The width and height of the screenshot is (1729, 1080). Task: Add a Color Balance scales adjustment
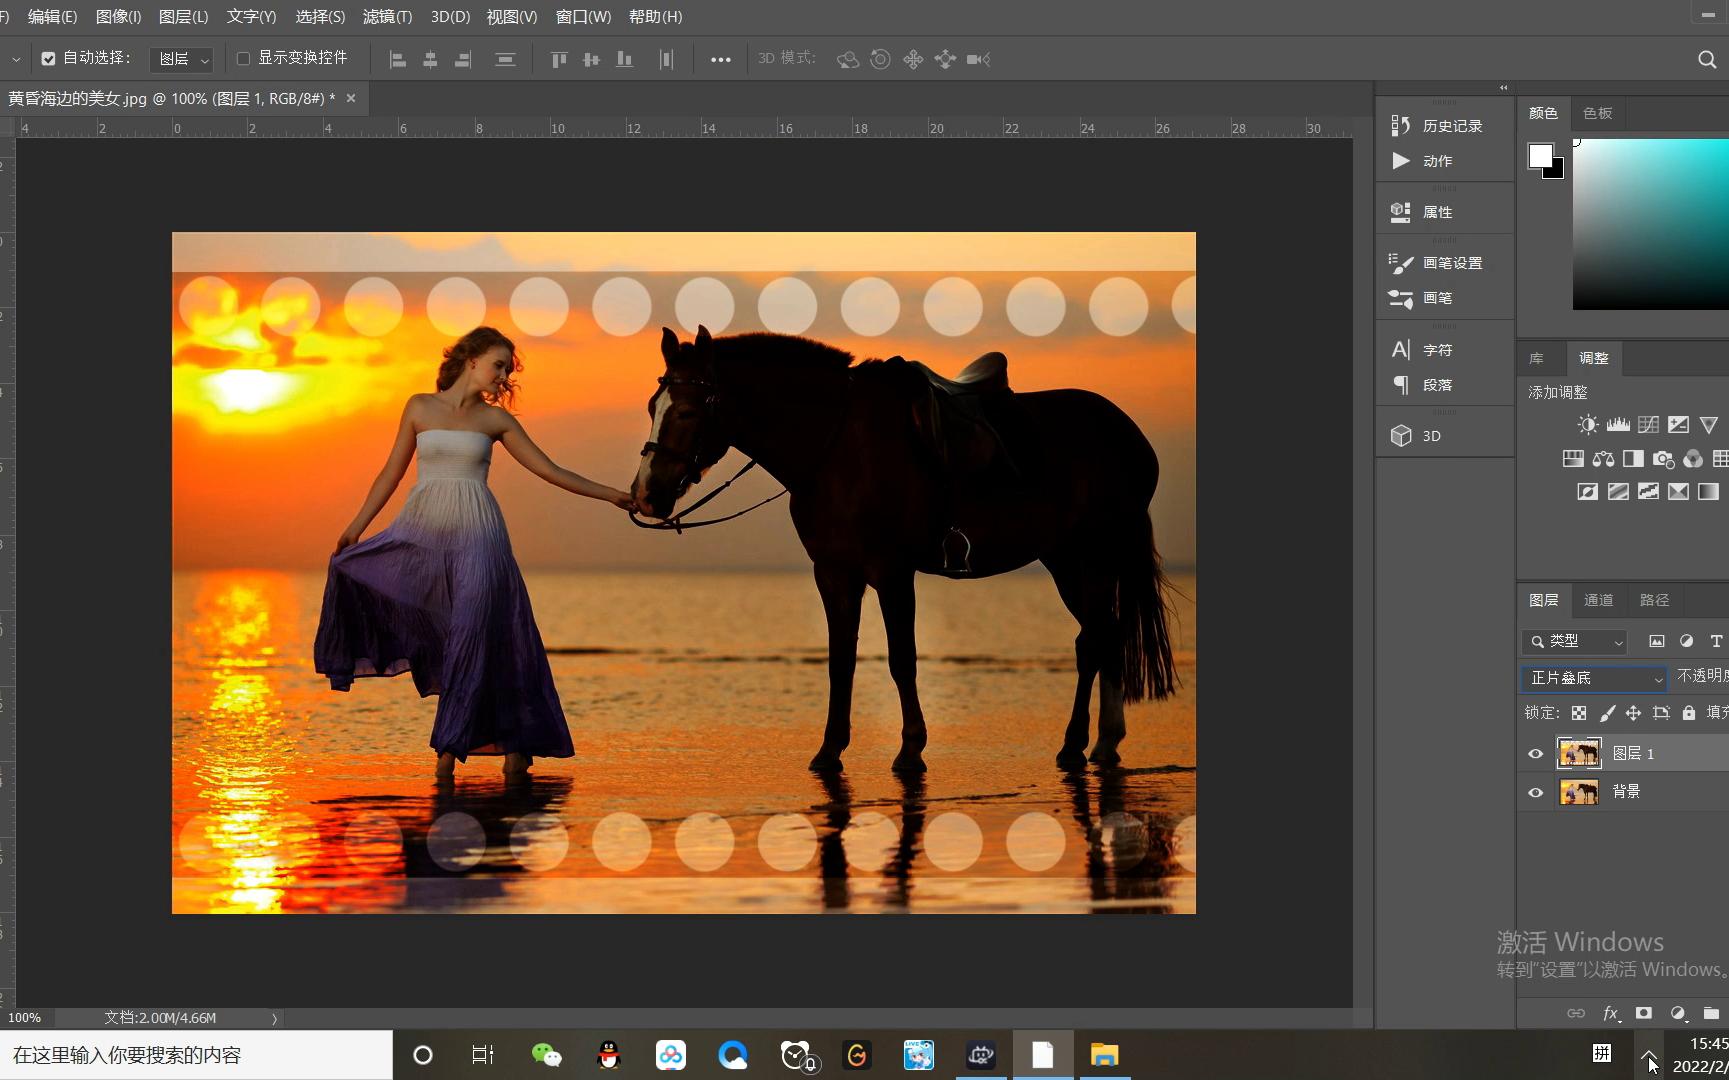[1603, 459]
